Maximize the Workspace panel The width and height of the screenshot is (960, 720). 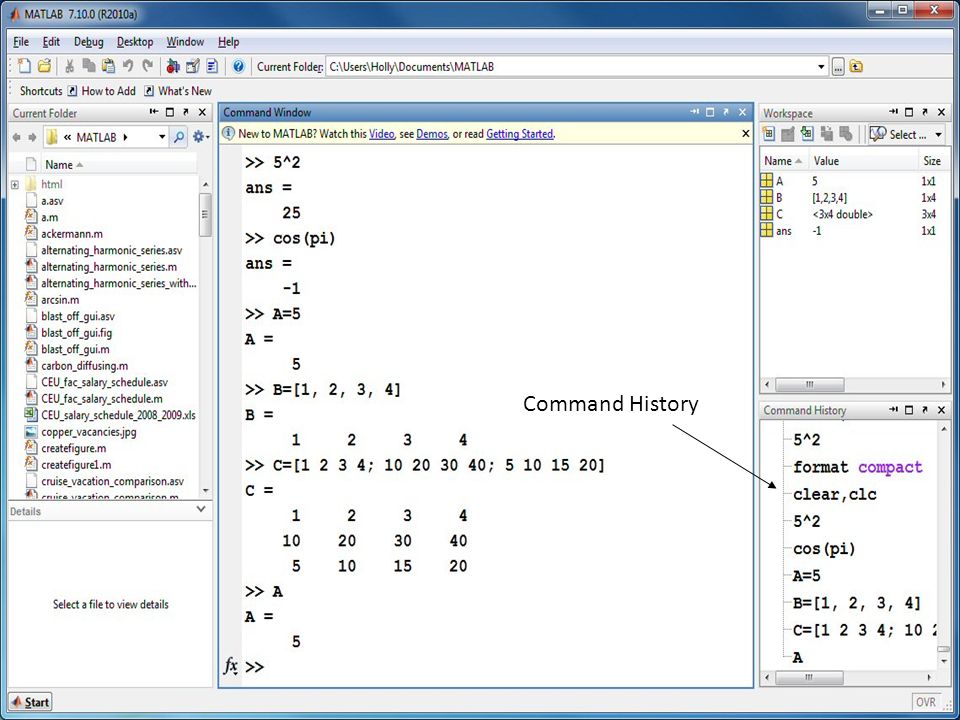pos(909,112)
